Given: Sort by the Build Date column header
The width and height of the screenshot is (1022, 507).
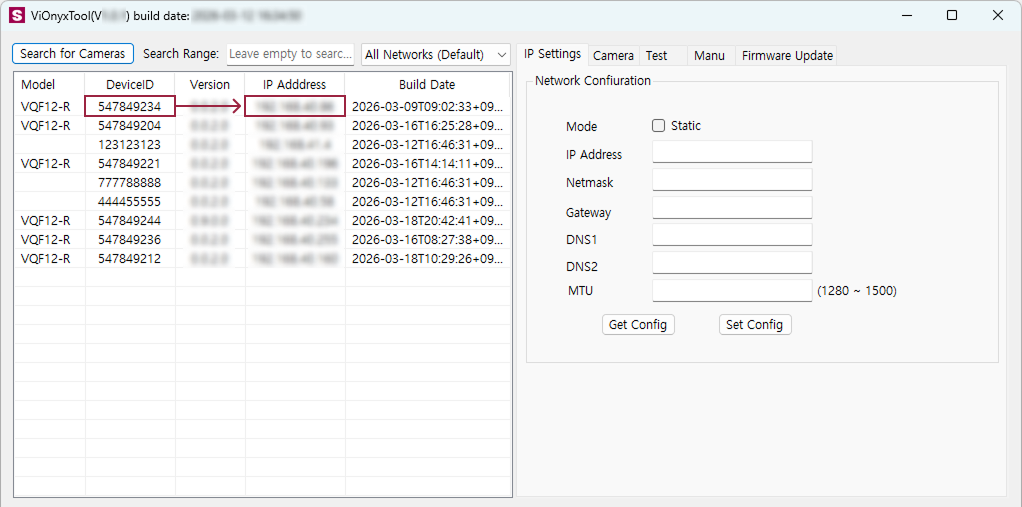Looking at the screenshot, I should pyautogui.click(x=426, y=85).
